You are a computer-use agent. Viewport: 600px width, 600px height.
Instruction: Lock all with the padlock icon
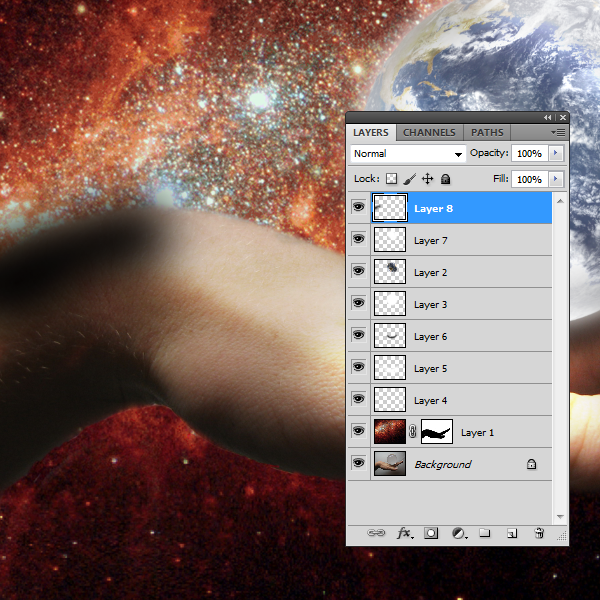(x=445, y=179)
